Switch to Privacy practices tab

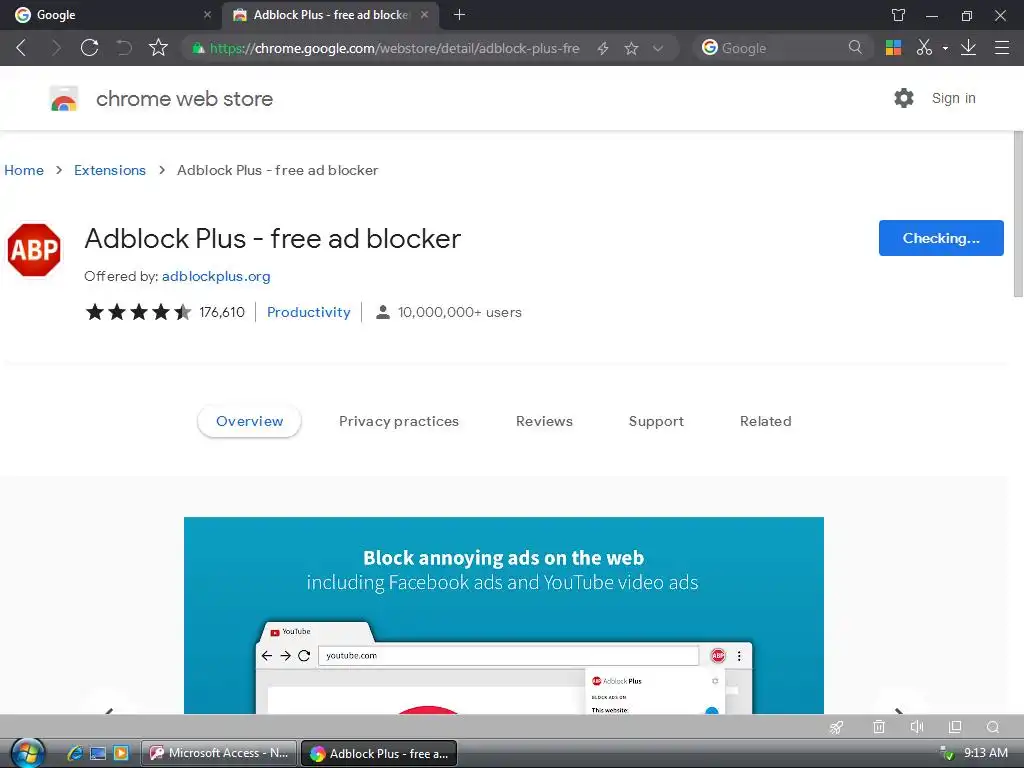[x=399, y=421]
